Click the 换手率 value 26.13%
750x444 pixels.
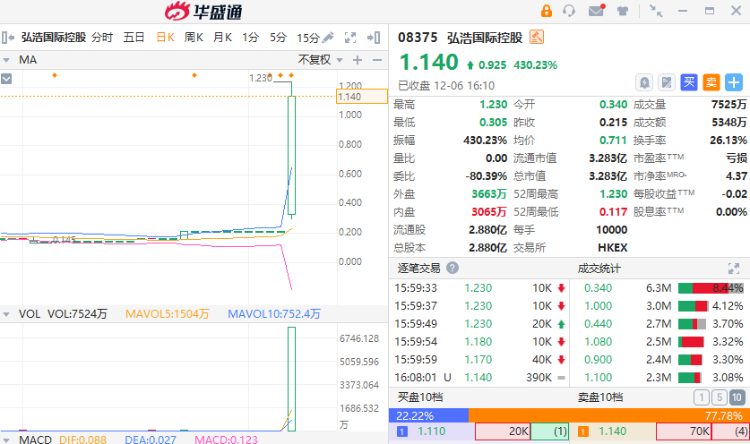[x=728, y=140]
